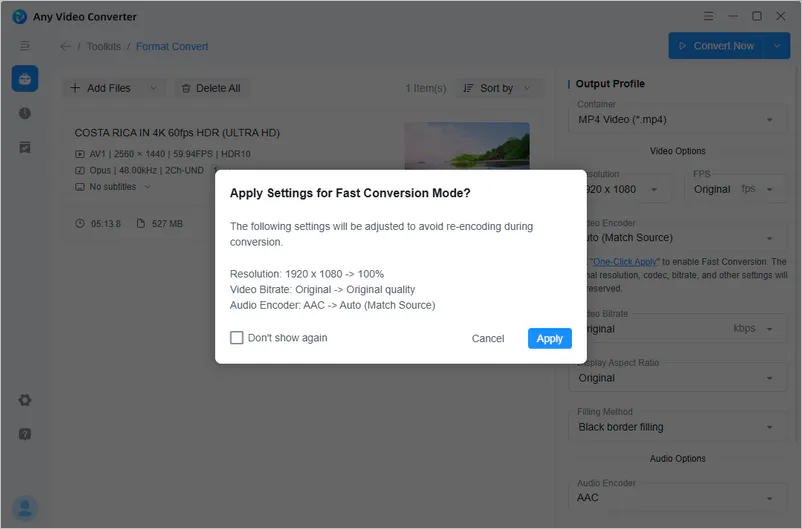Open settings gear in sidebar

click(x=25, y=400)
